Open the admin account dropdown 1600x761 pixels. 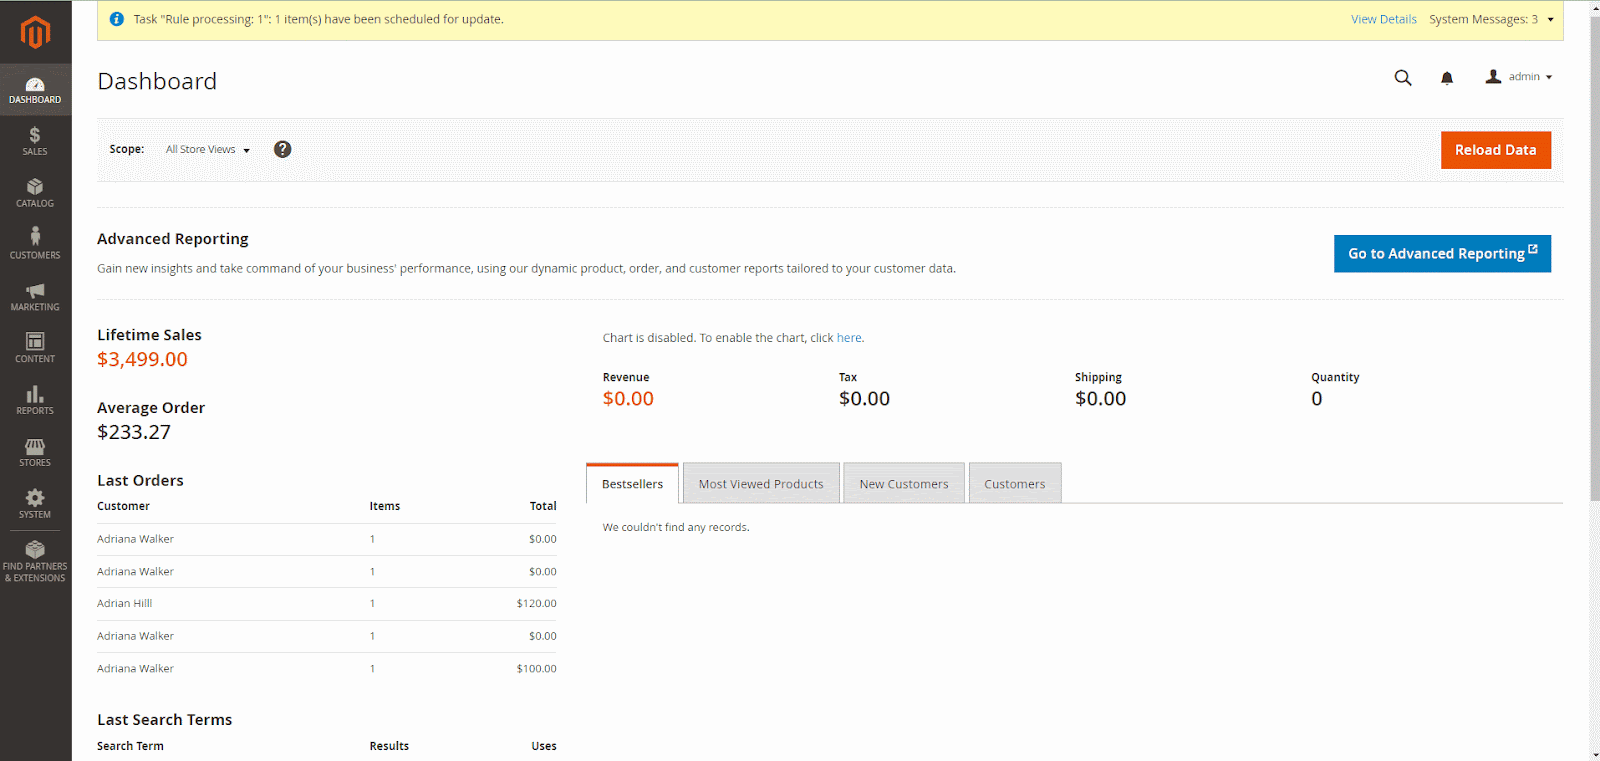(x=1519, y=77)
